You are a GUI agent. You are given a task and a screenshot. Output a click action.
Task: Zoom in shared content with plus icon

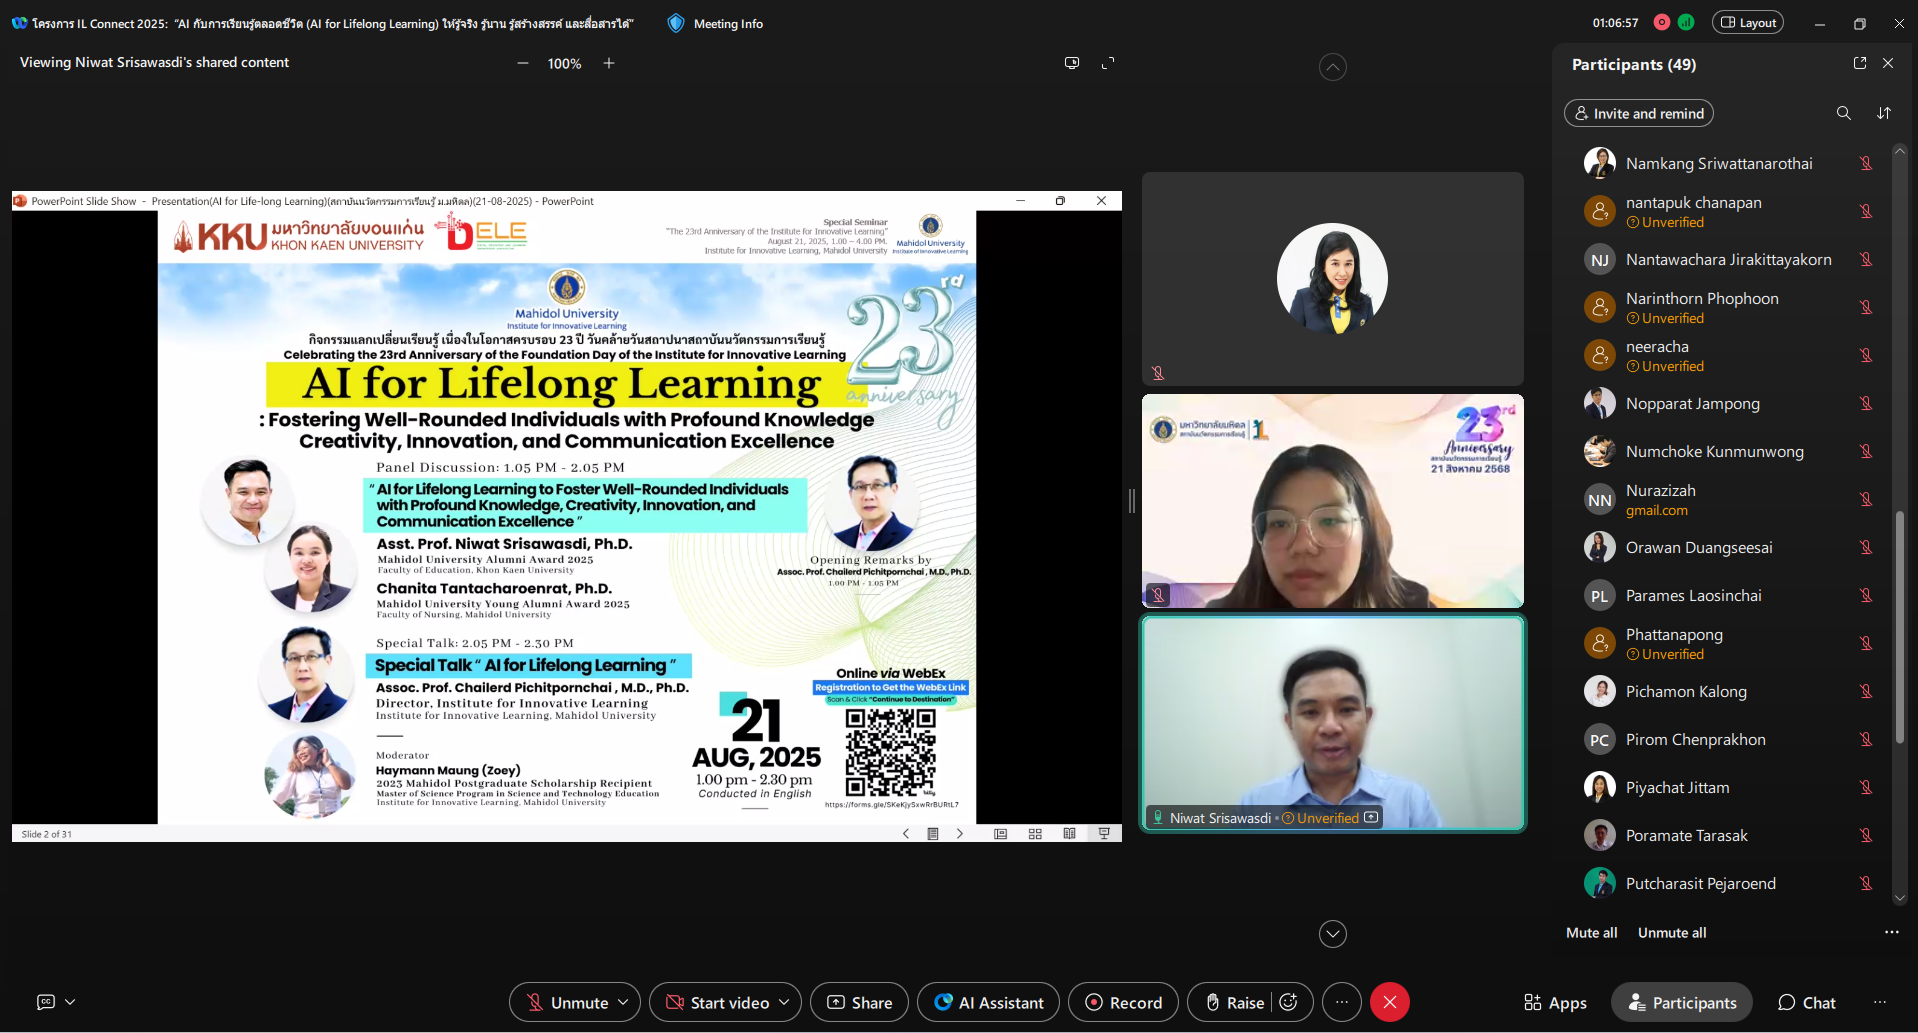click(609, 63)
